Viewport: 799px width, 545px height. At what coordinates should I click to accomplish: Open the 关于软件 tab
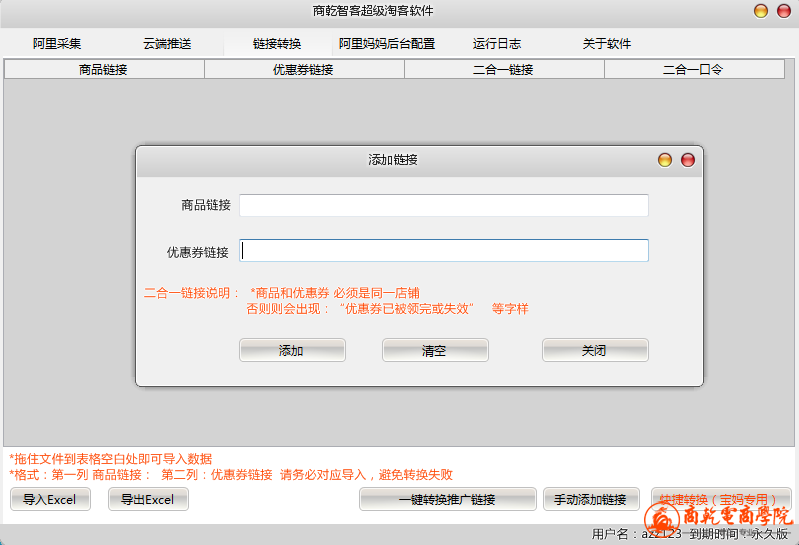coord(607,44)
